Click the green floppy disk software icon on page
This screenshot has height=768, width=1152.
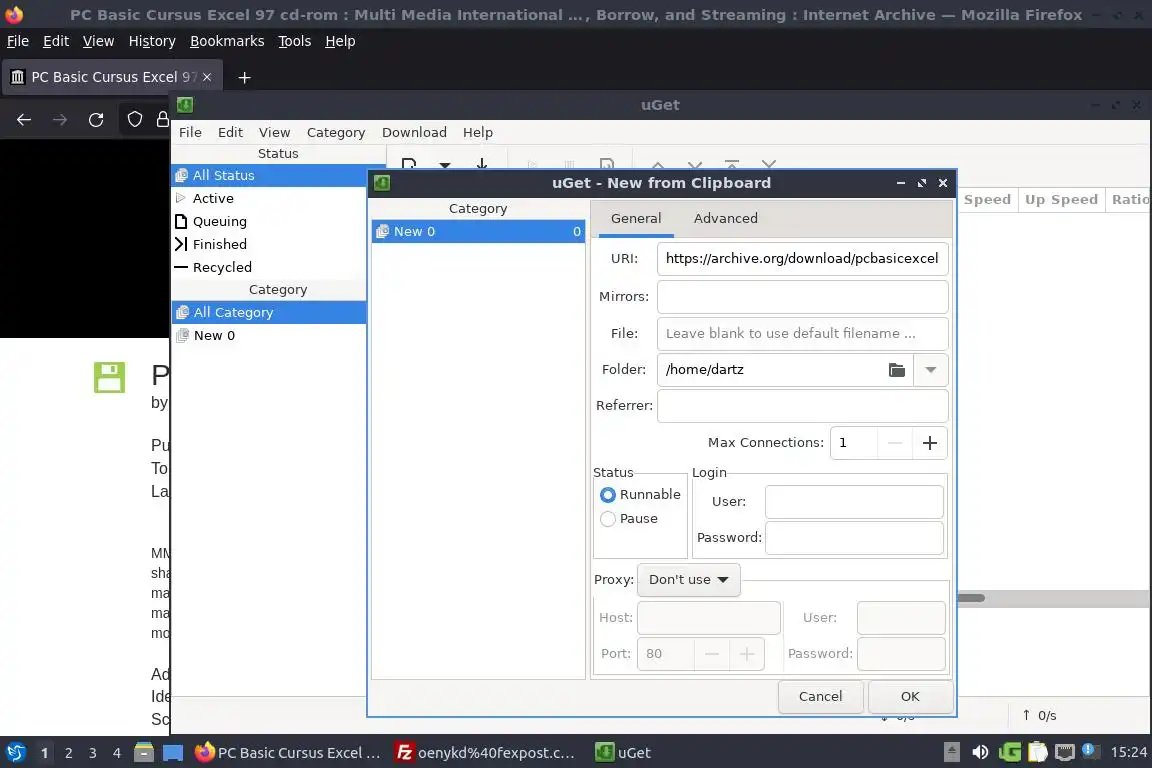point(109,378)
